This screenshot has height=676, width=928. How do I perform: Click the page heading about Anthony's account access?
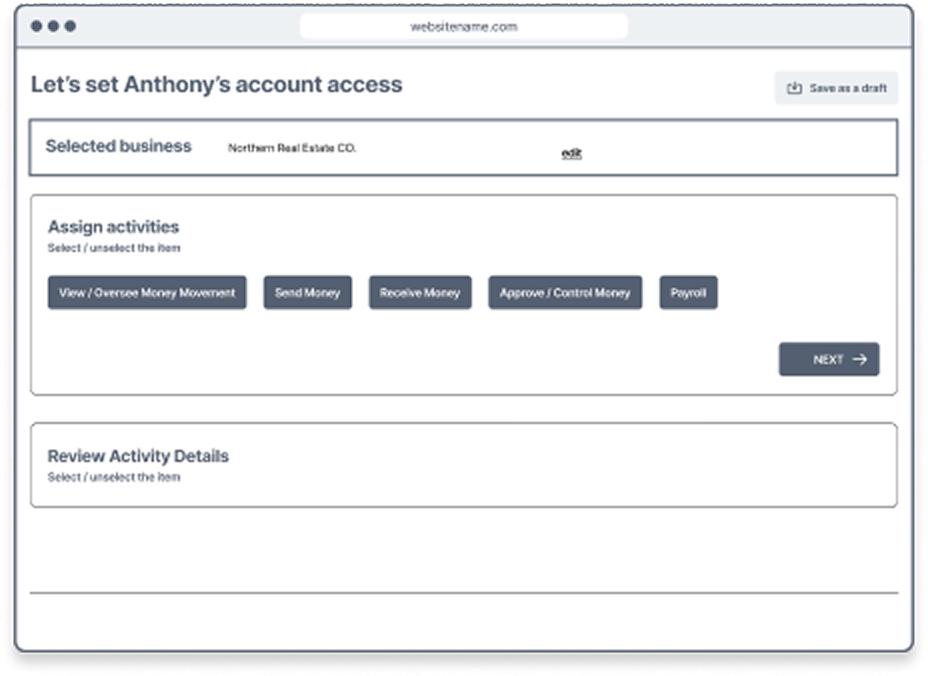click(217, 85)
